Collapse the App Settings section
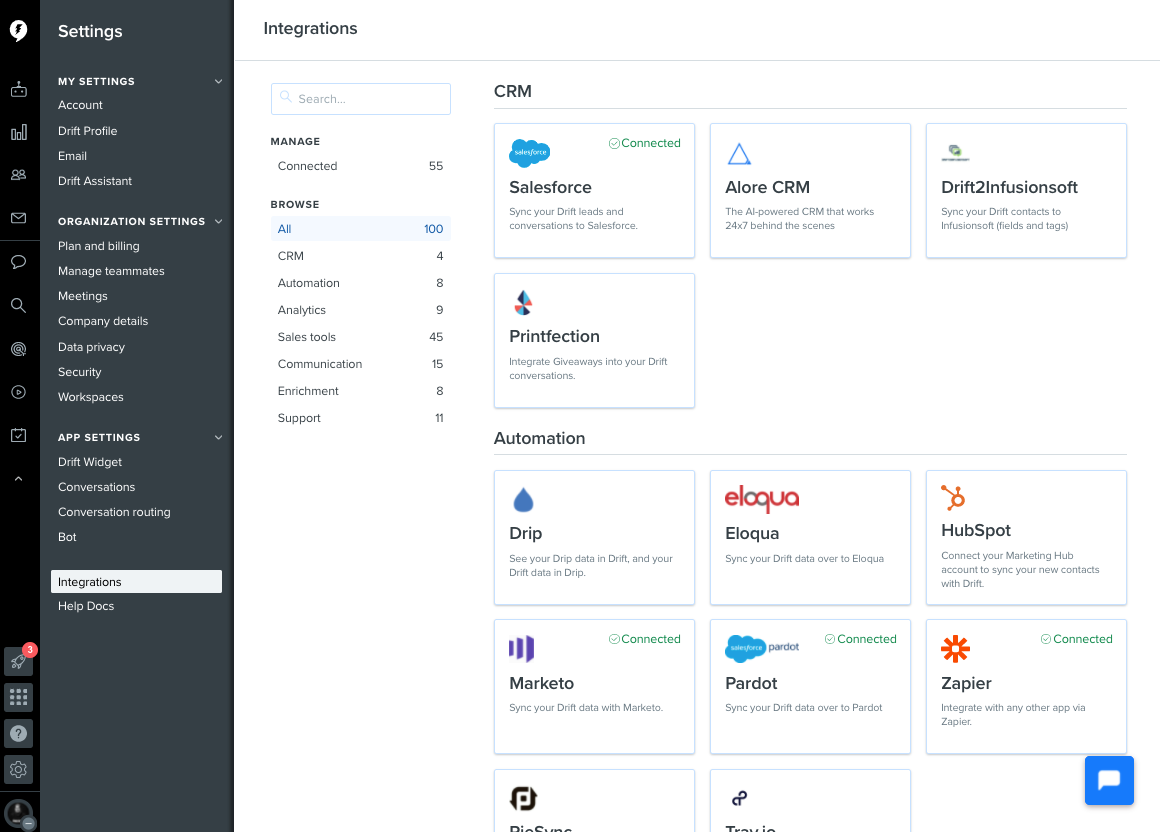Viewport: 1160px width, 832px height. pos(218,438)
